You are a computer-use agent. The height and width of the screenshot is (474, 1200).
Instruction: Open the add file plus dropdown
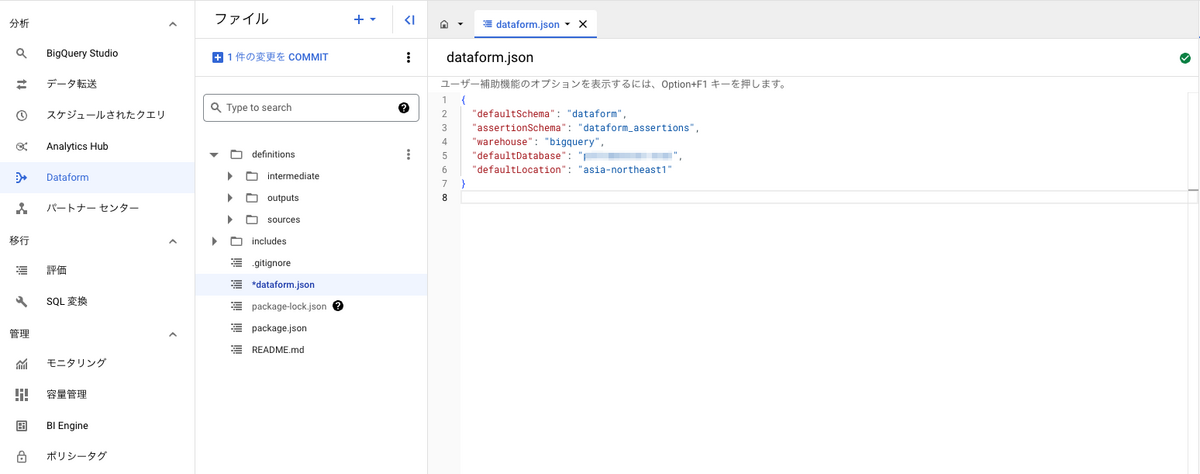(365, 19)
